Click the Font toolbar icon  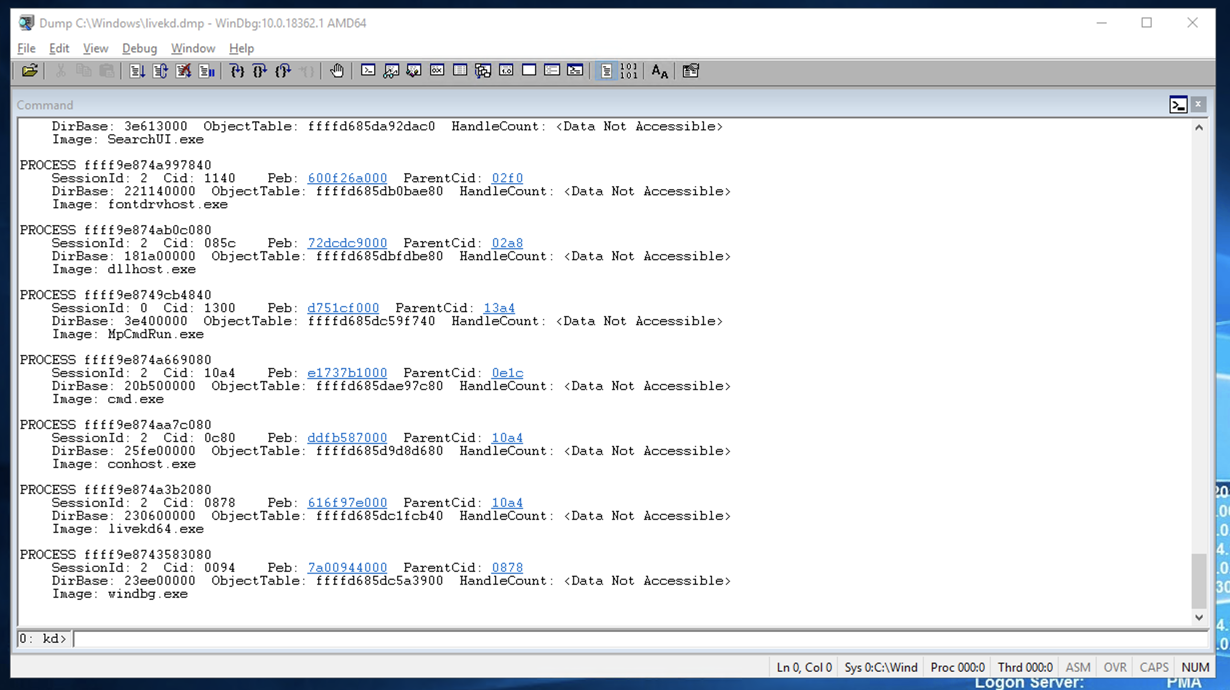pyautogui.click(x=660, y=71)
